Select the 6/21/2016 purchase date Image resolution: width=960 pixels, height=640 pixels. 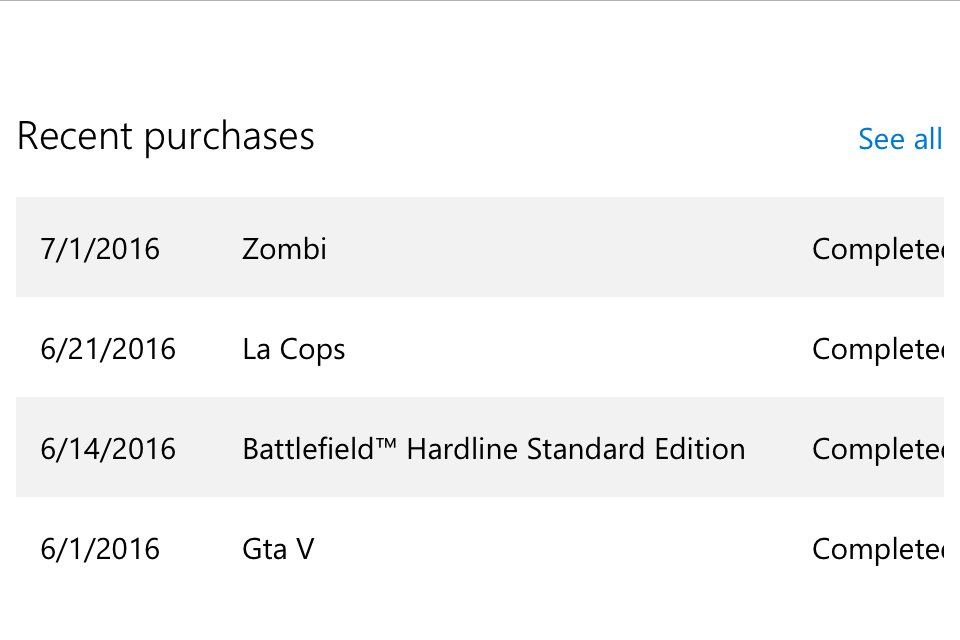(108, 349)
